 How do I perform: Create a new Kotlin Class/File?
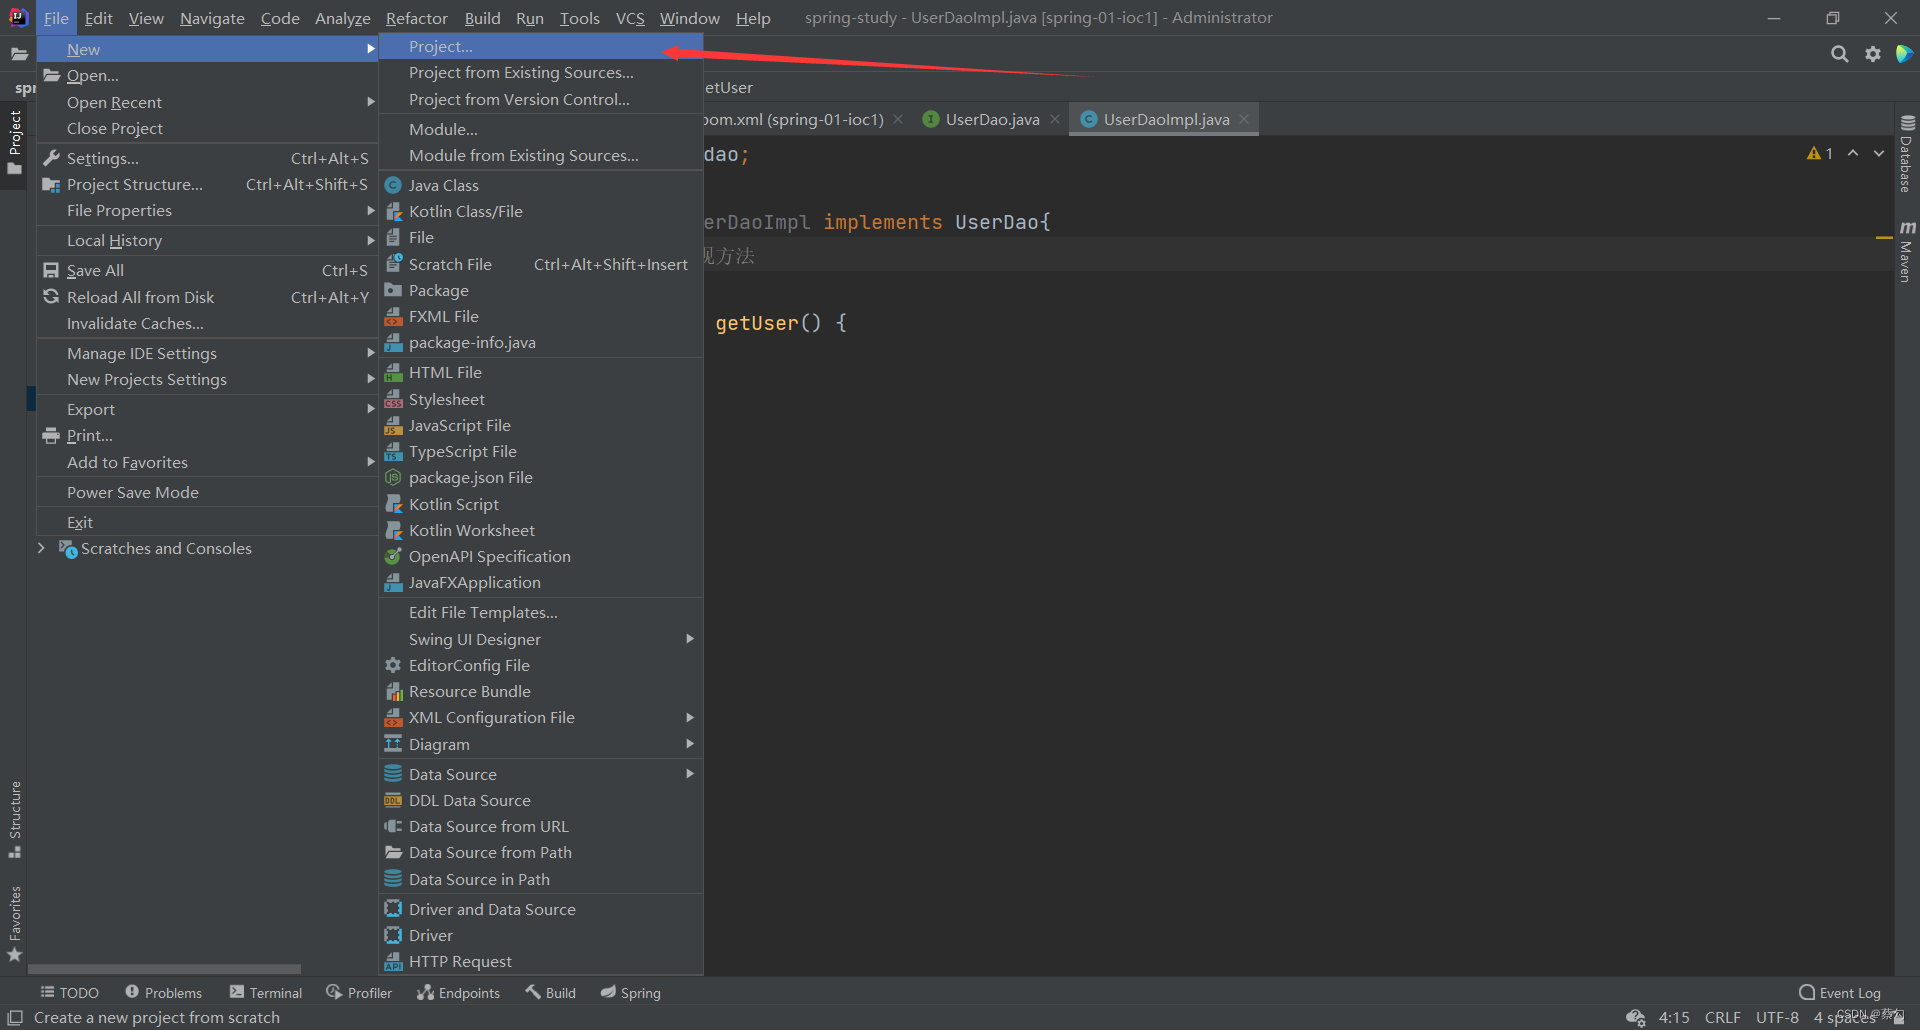(x=541, y=211)
